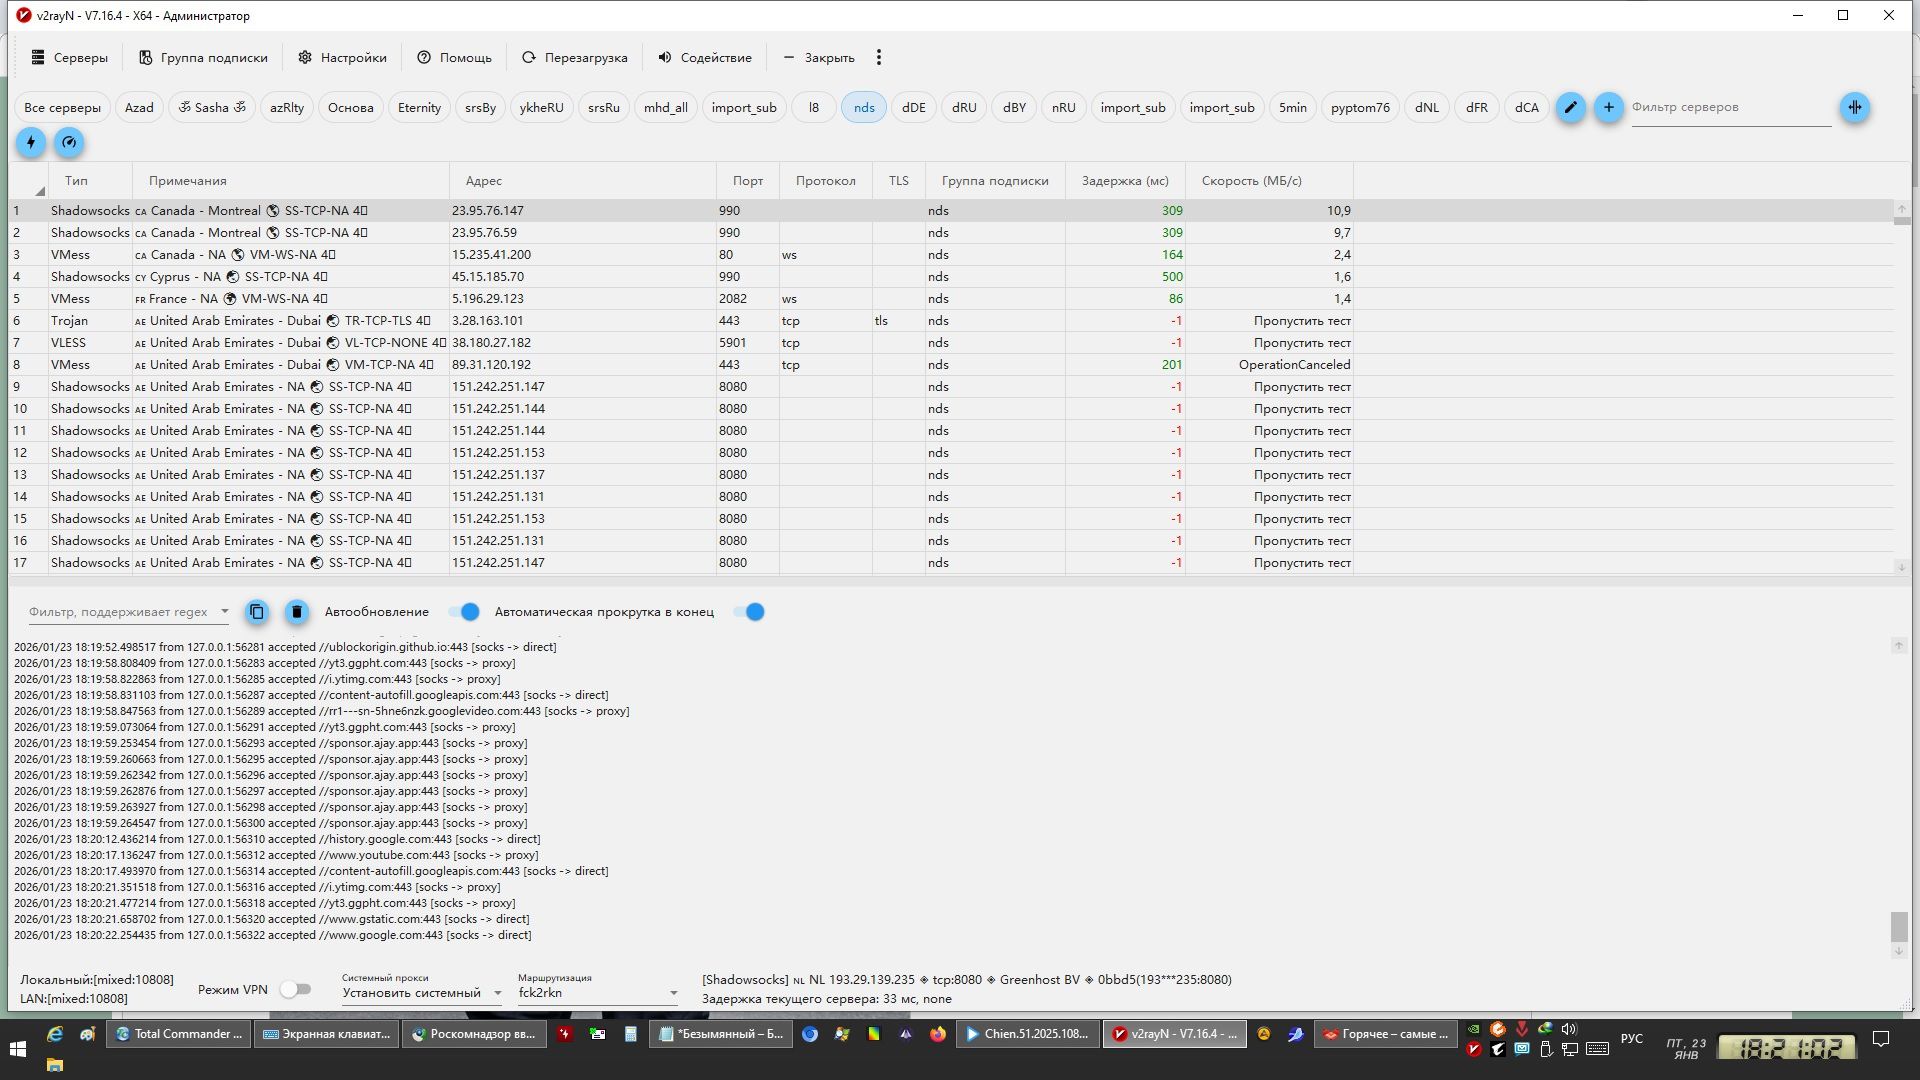Switch to the 5min group tab
Viewport: 1920px width, 1080px height.
[1293, 107]
